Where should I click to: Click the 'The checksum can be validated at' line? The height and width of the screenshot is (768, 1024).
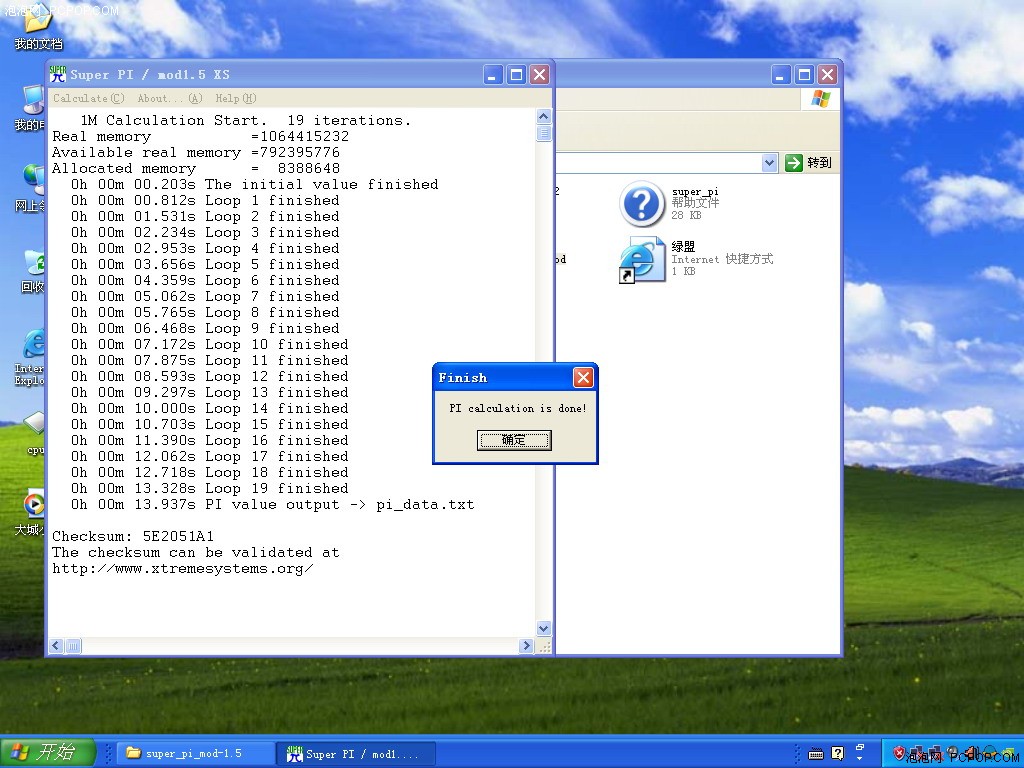(196, 552)
